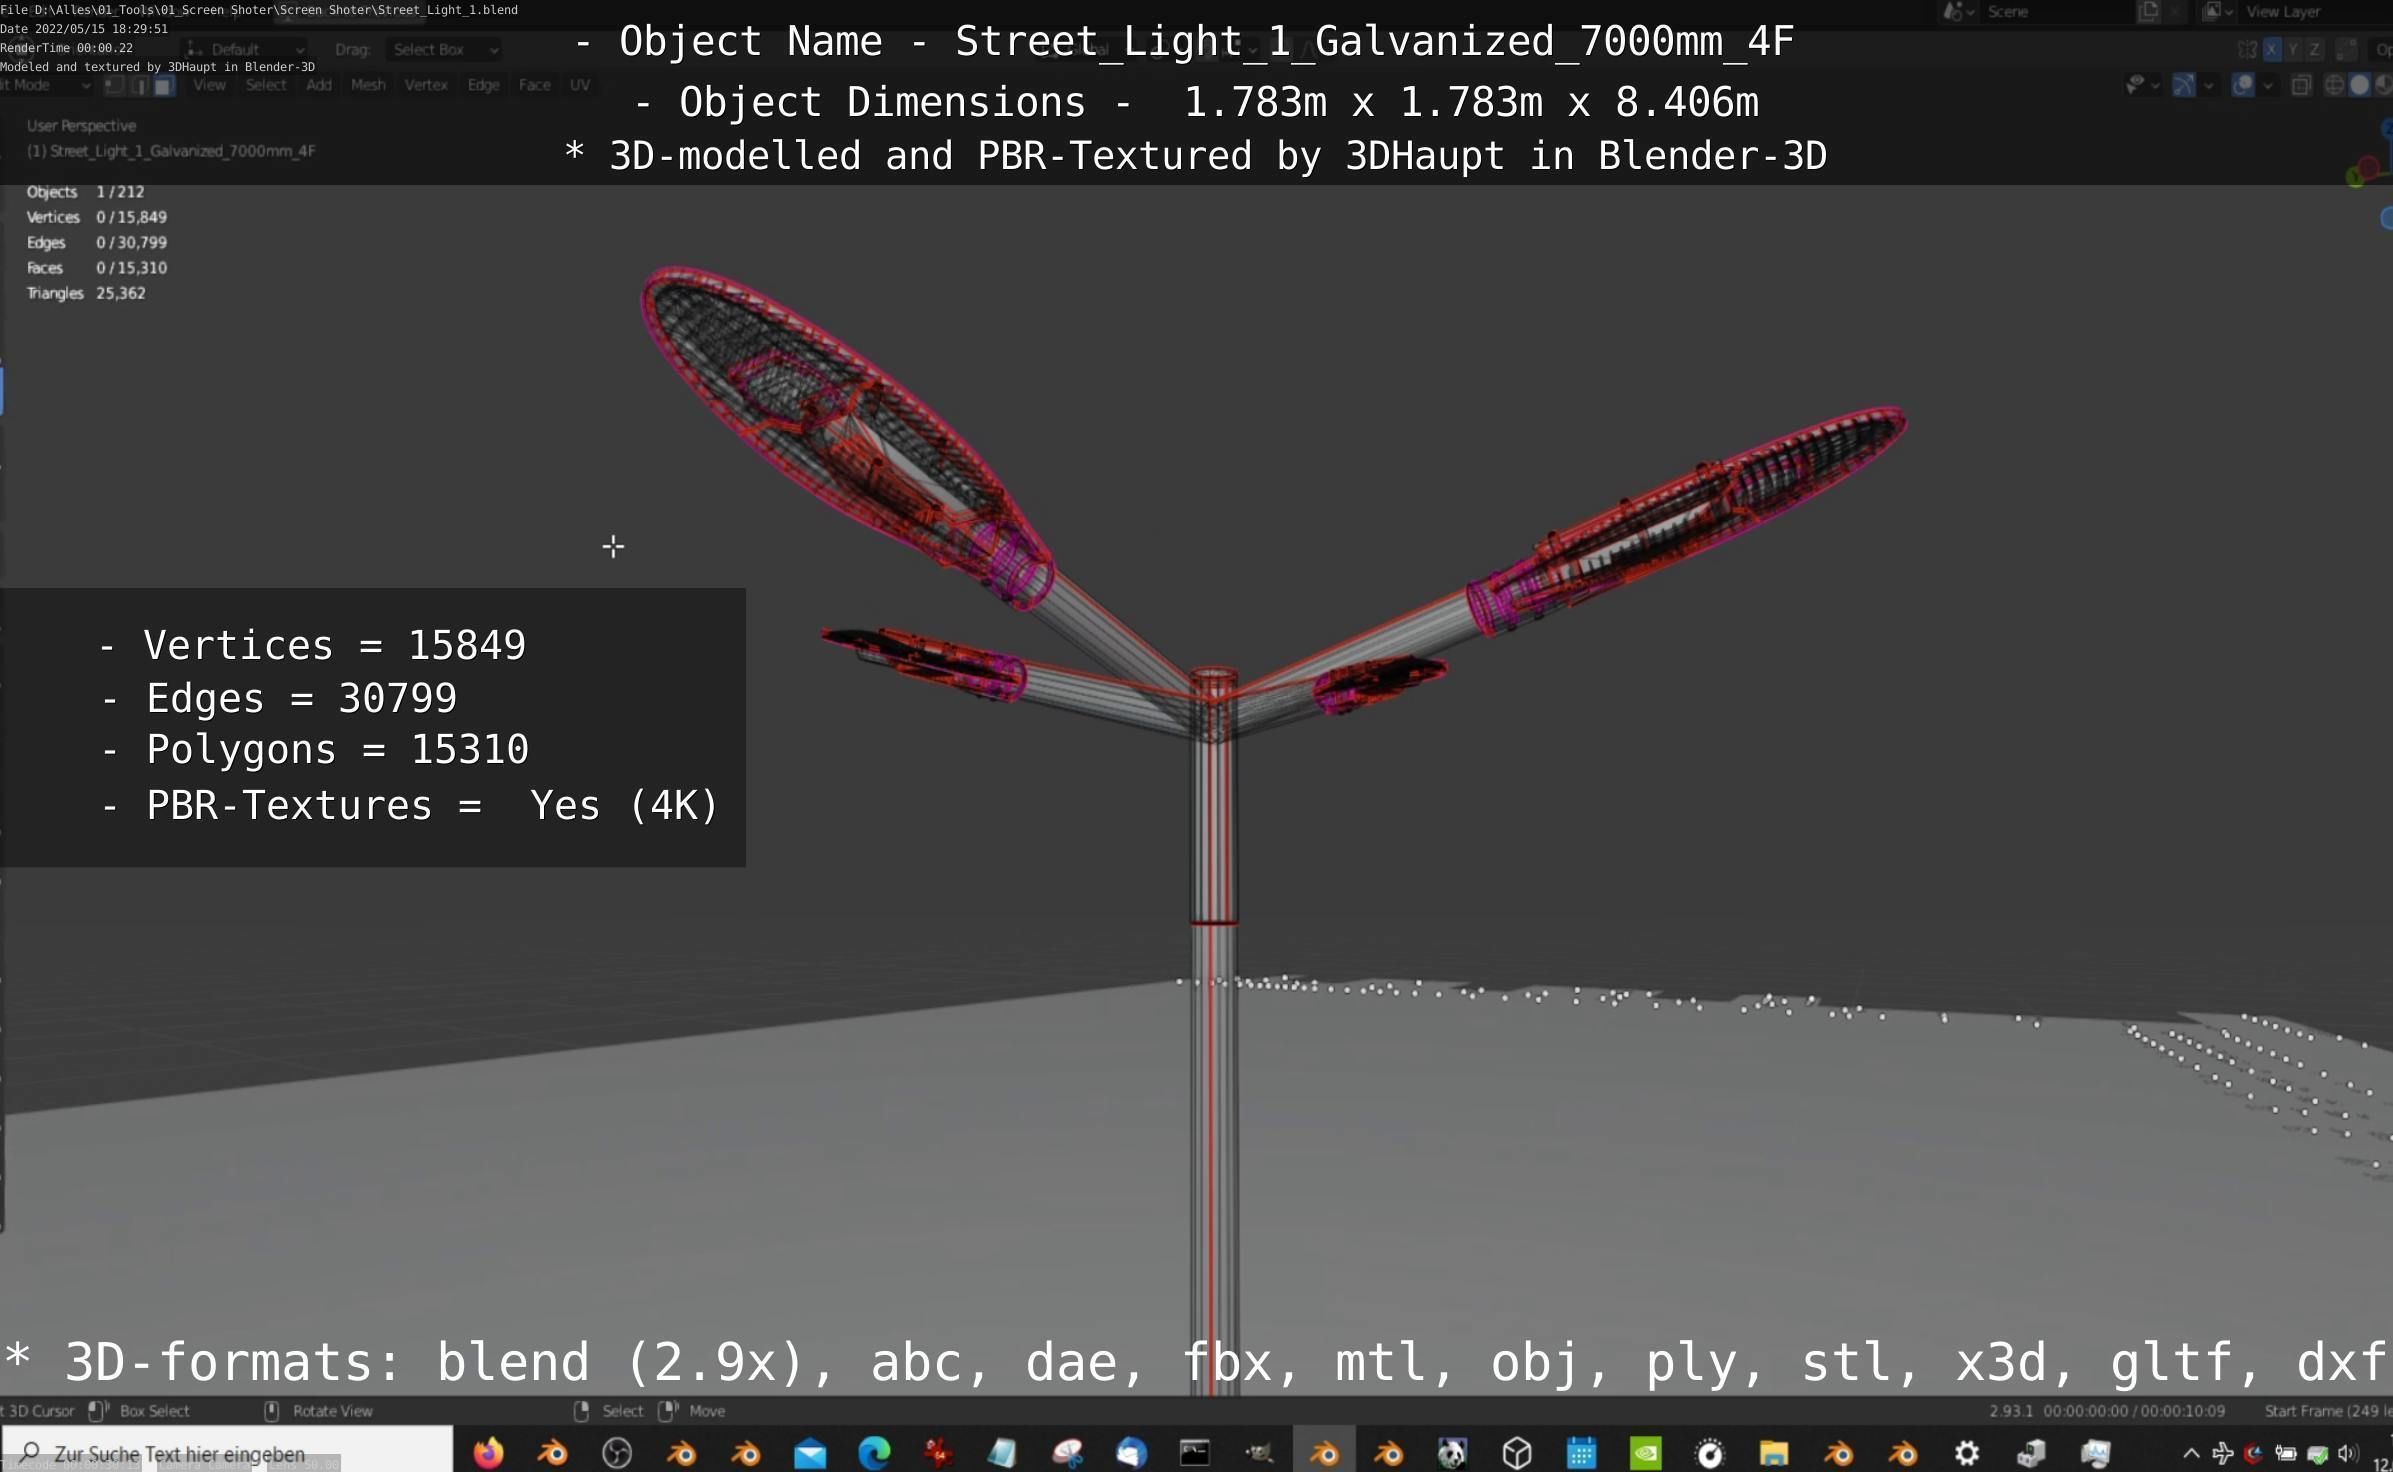The width and height of the screenshot is (2393, 1472).
Task: Open Firefox from the taskbar
Action: coord(488,1452)
